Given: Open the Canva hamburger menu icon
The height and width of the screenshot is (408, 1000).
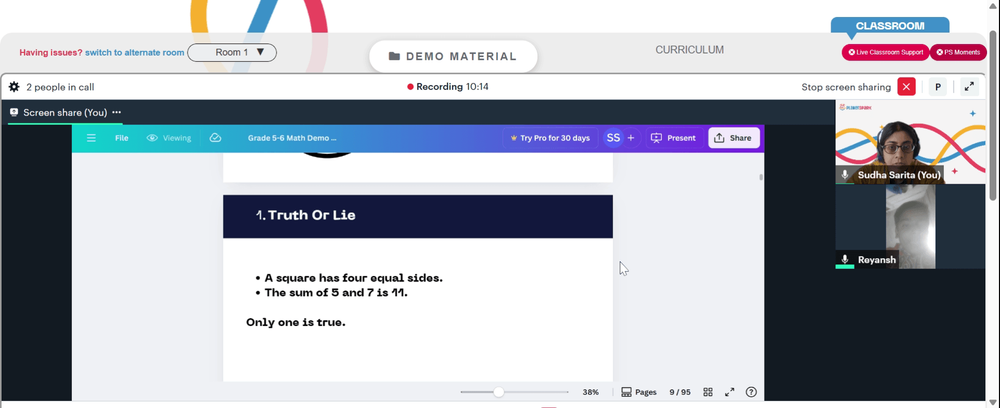Looking at the screenshot, I should [x=91, y=138].
